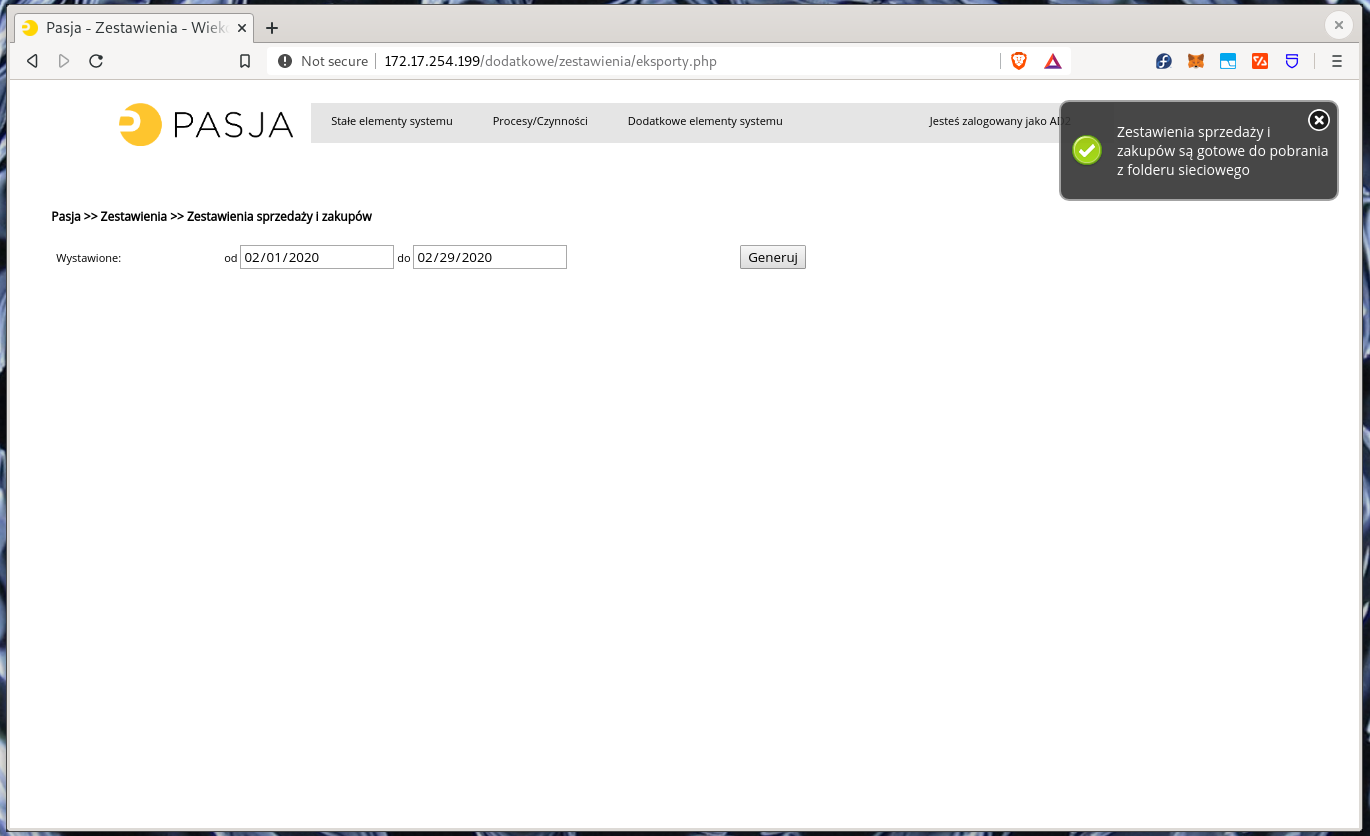The image size is (1370, 836).
Task: Close the browser window
Action: tap(1339, 25)
